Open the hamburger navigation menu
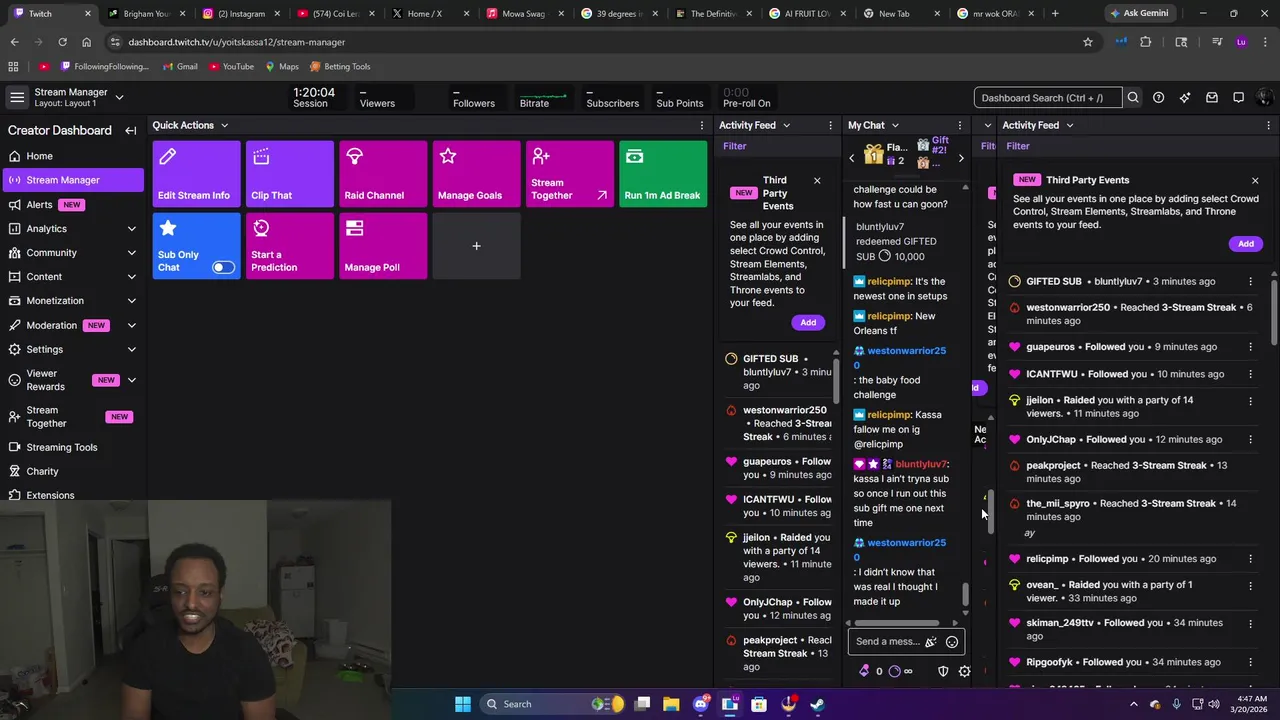The image size is (1280, 720). pyautogui.click(x=17, y=97)
